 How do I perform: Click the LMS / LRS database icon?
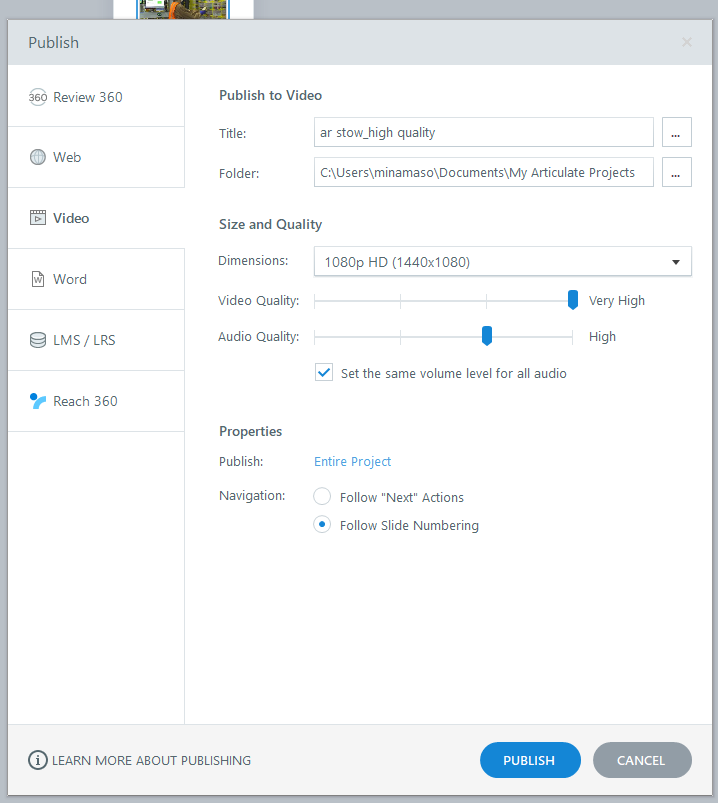[38, 340]
